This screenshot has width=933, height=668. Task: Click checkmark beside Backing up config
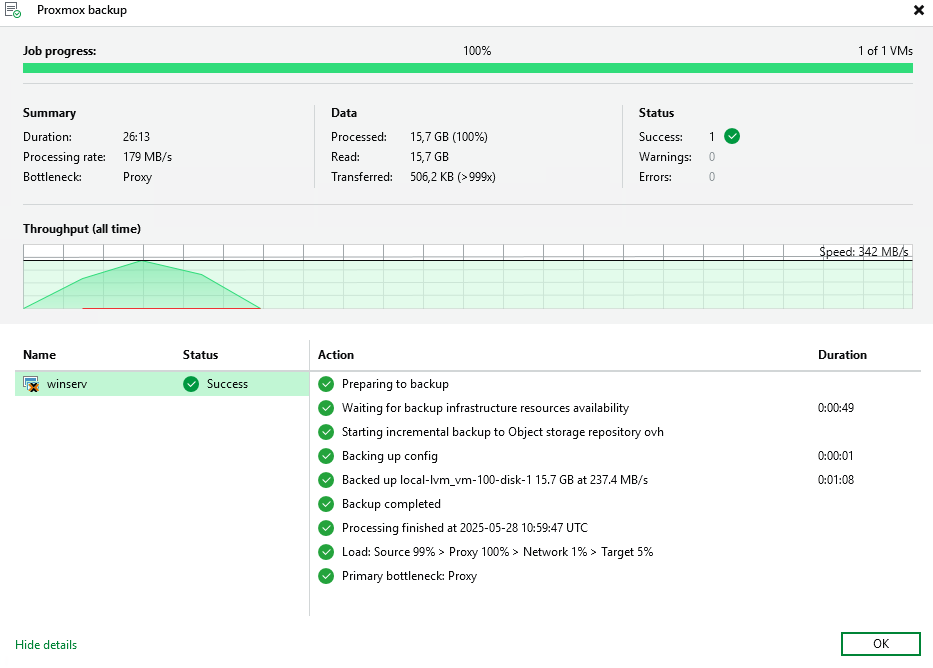click(x=326, y=456)
